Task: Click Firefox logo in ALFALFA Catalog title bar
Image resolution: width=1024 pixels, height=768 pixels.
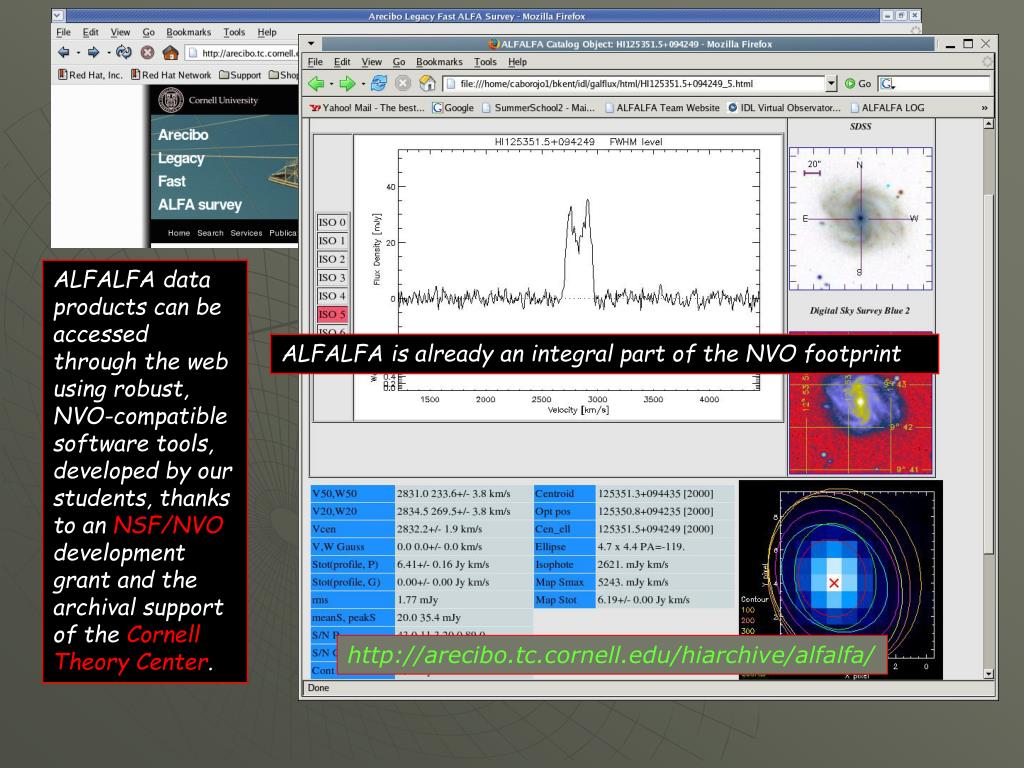Action: 494,44
